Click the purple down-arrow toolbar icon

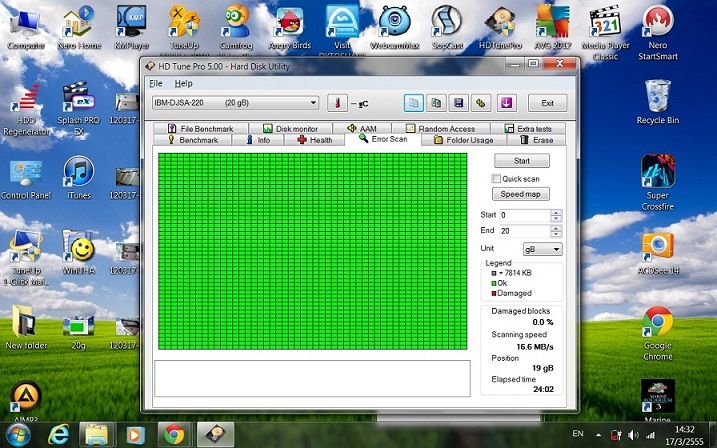tap(506, 103)
